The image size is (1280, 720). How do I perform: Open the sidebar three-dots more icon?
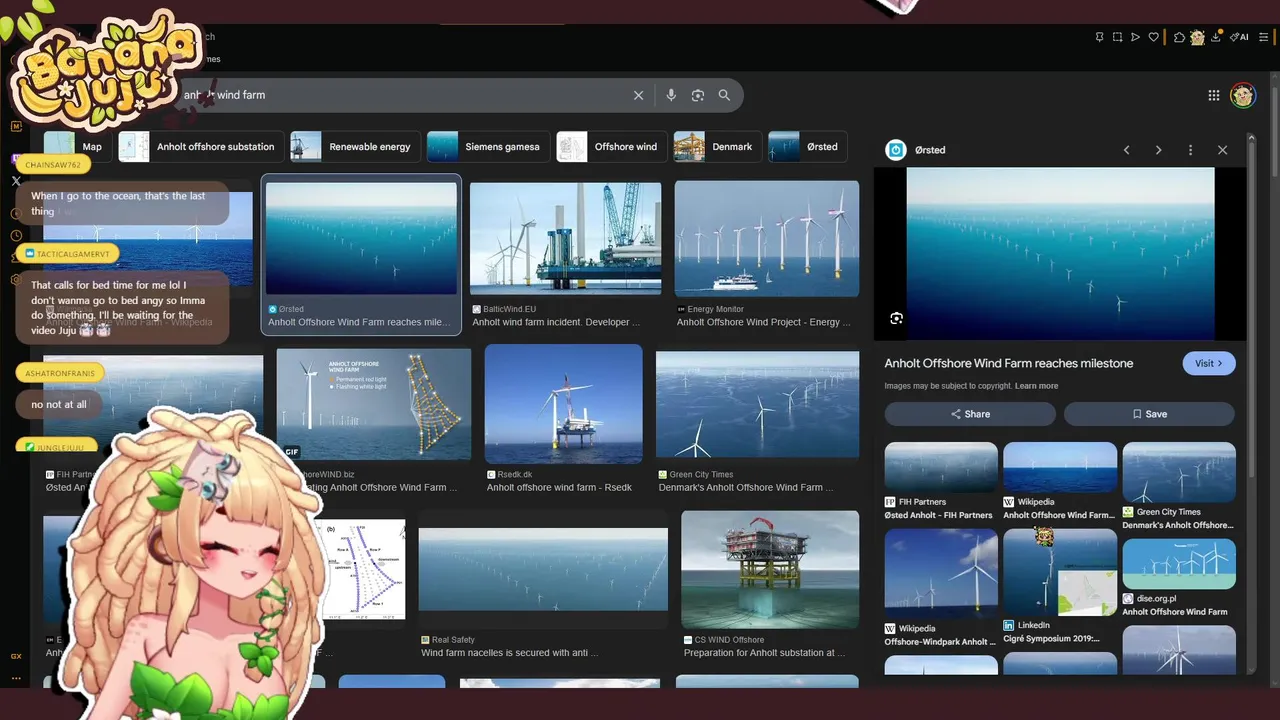point(16,678)
